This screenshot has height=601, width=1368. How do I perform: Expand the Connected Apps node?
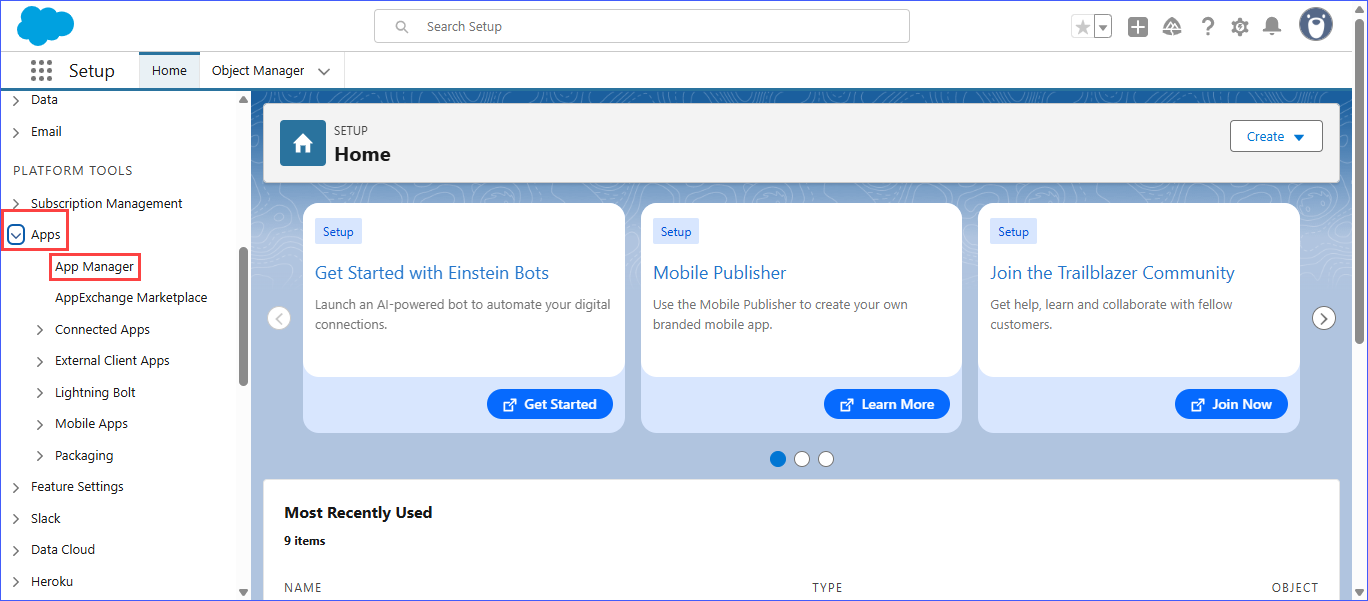(40, 330)
